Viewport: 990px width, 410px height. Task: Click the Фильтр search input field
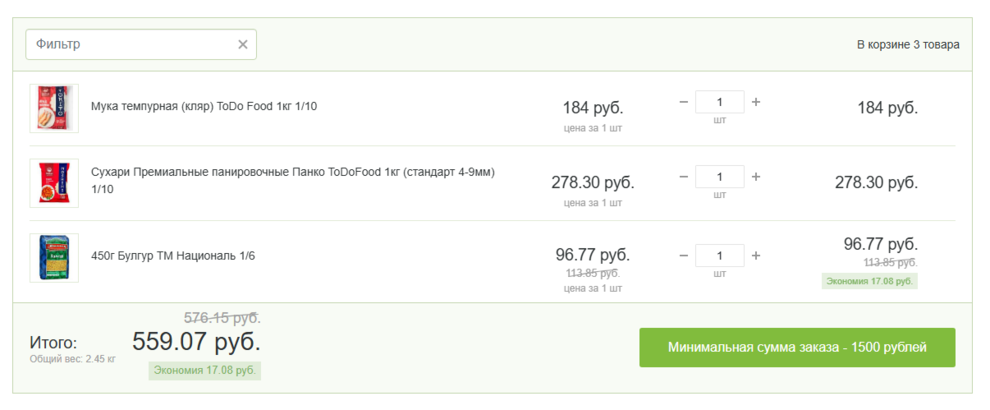click(130, 44)
